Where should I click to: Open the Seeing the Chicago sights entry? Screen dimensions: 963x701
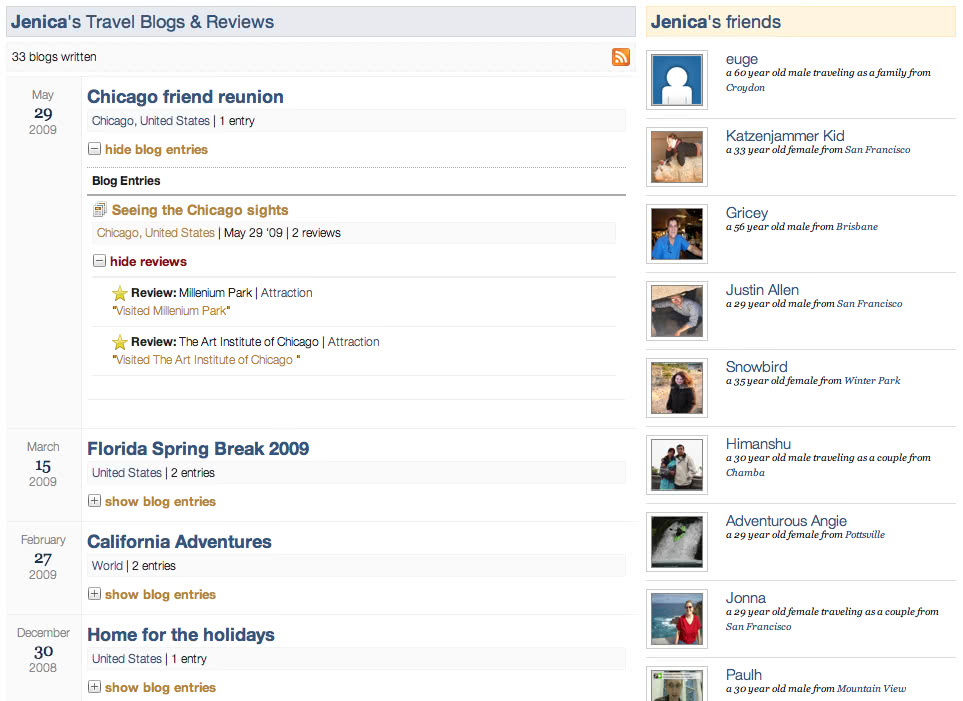pos(200,210)
